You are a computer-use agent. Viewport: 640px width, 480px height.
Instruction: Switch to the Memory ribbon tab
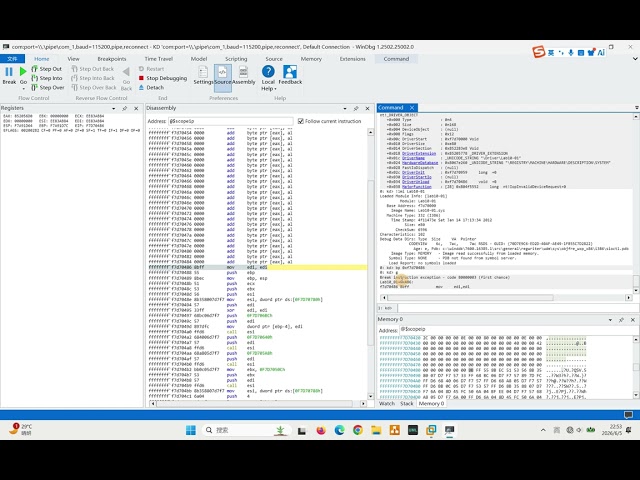311,59
